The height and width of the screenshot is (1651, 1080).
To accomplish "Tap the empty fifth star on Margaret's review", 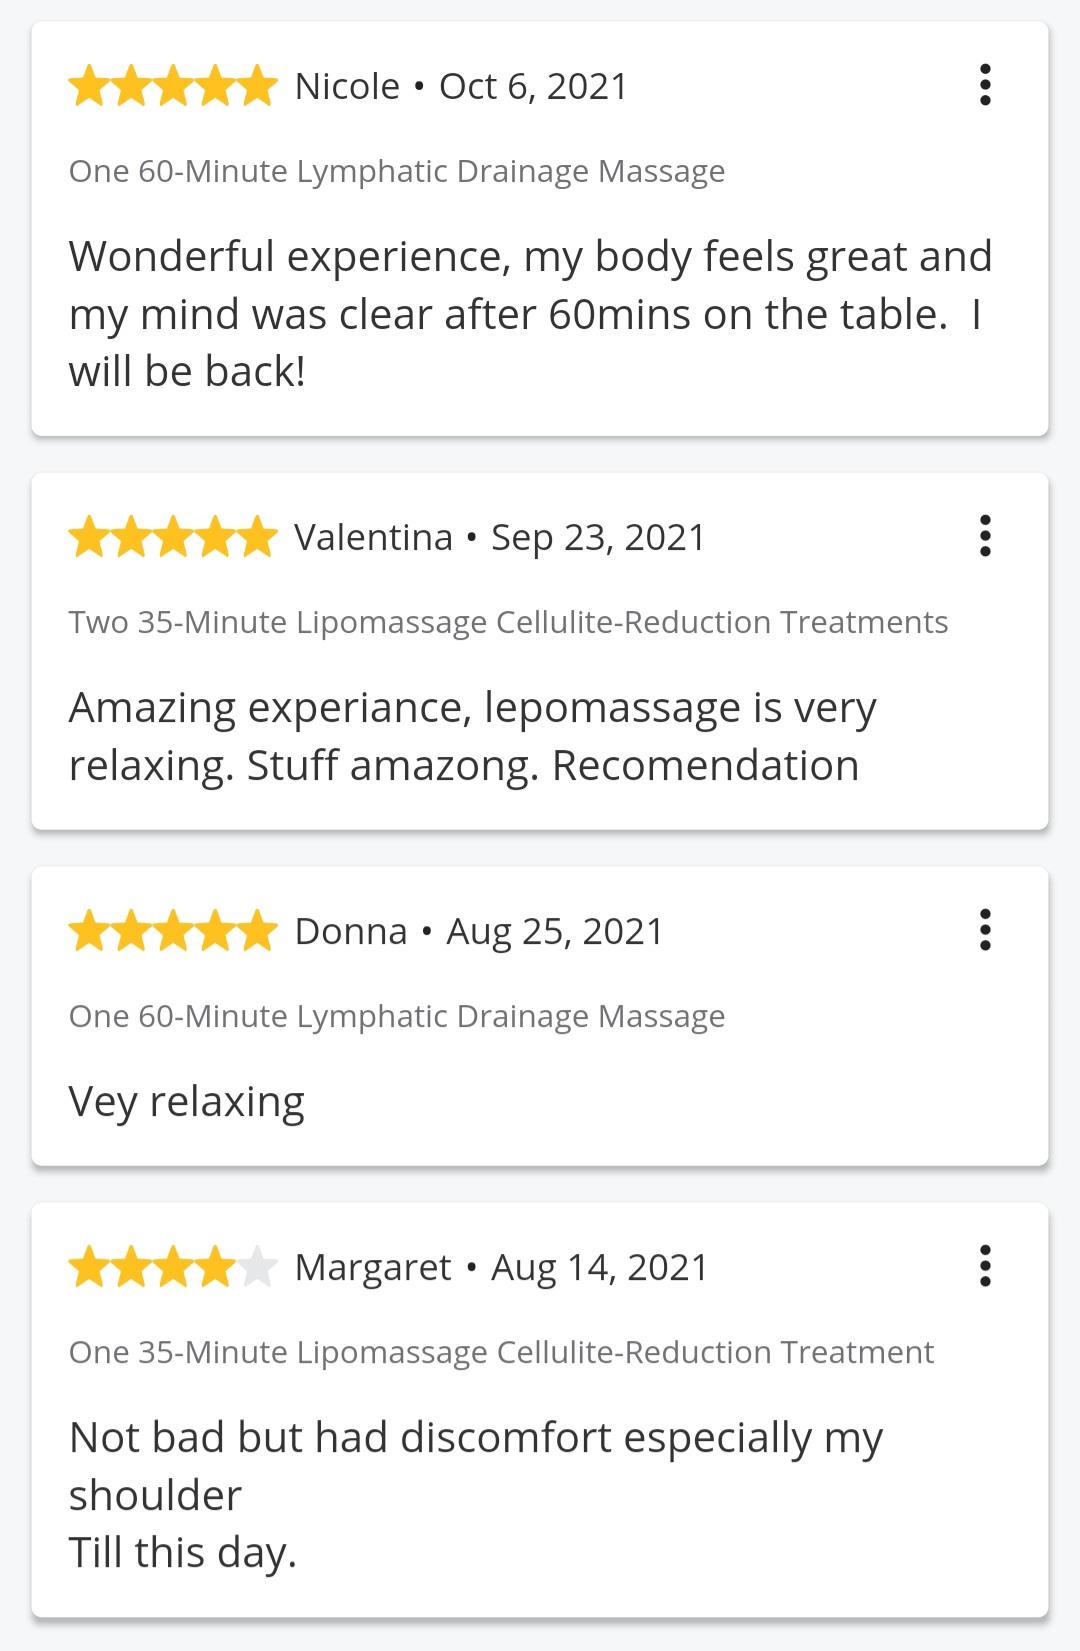I will [x=257, y=1267].
